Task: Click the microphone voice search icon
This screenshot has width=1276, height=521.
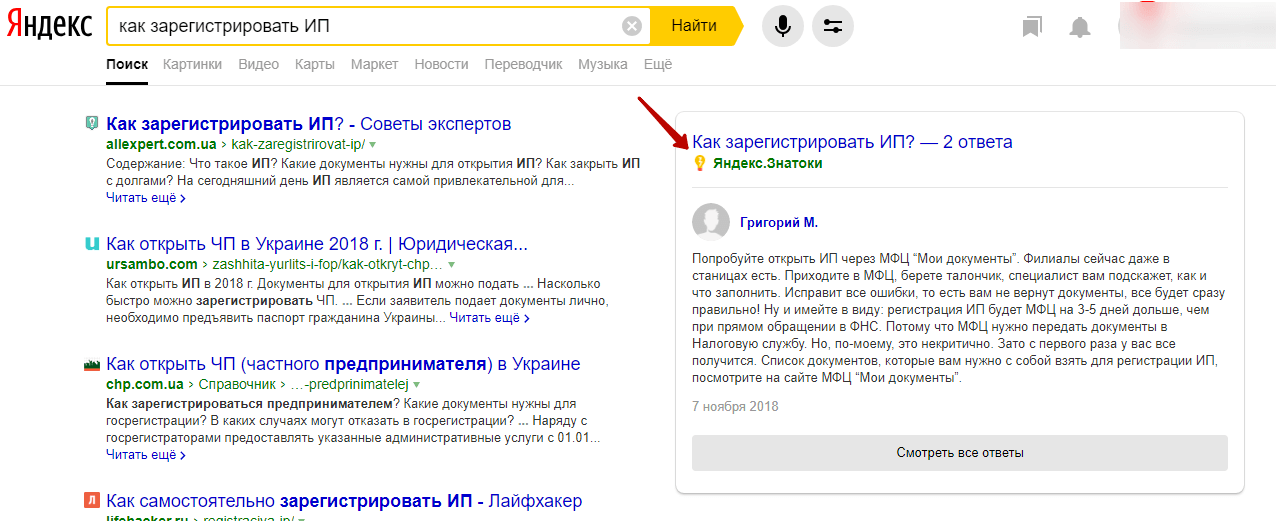Action: (782, 26)
